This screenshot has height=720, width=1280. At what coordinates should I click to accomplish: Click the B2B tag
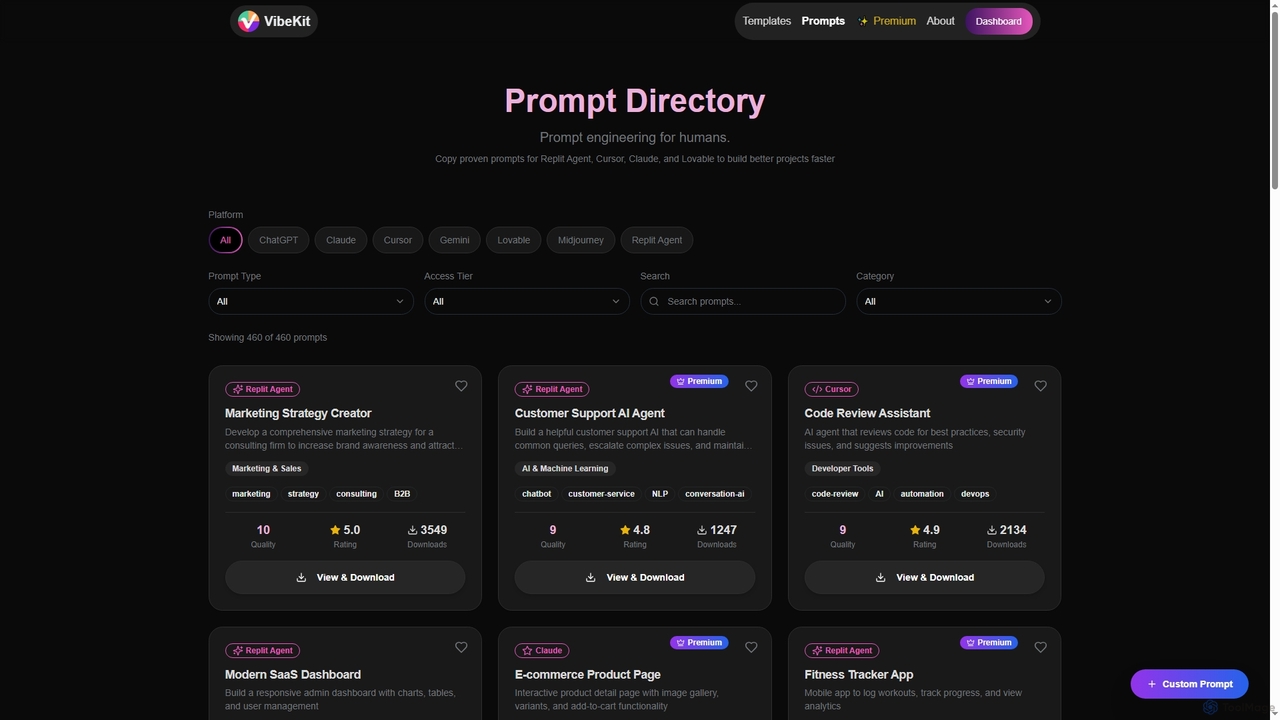click(402, 494)
